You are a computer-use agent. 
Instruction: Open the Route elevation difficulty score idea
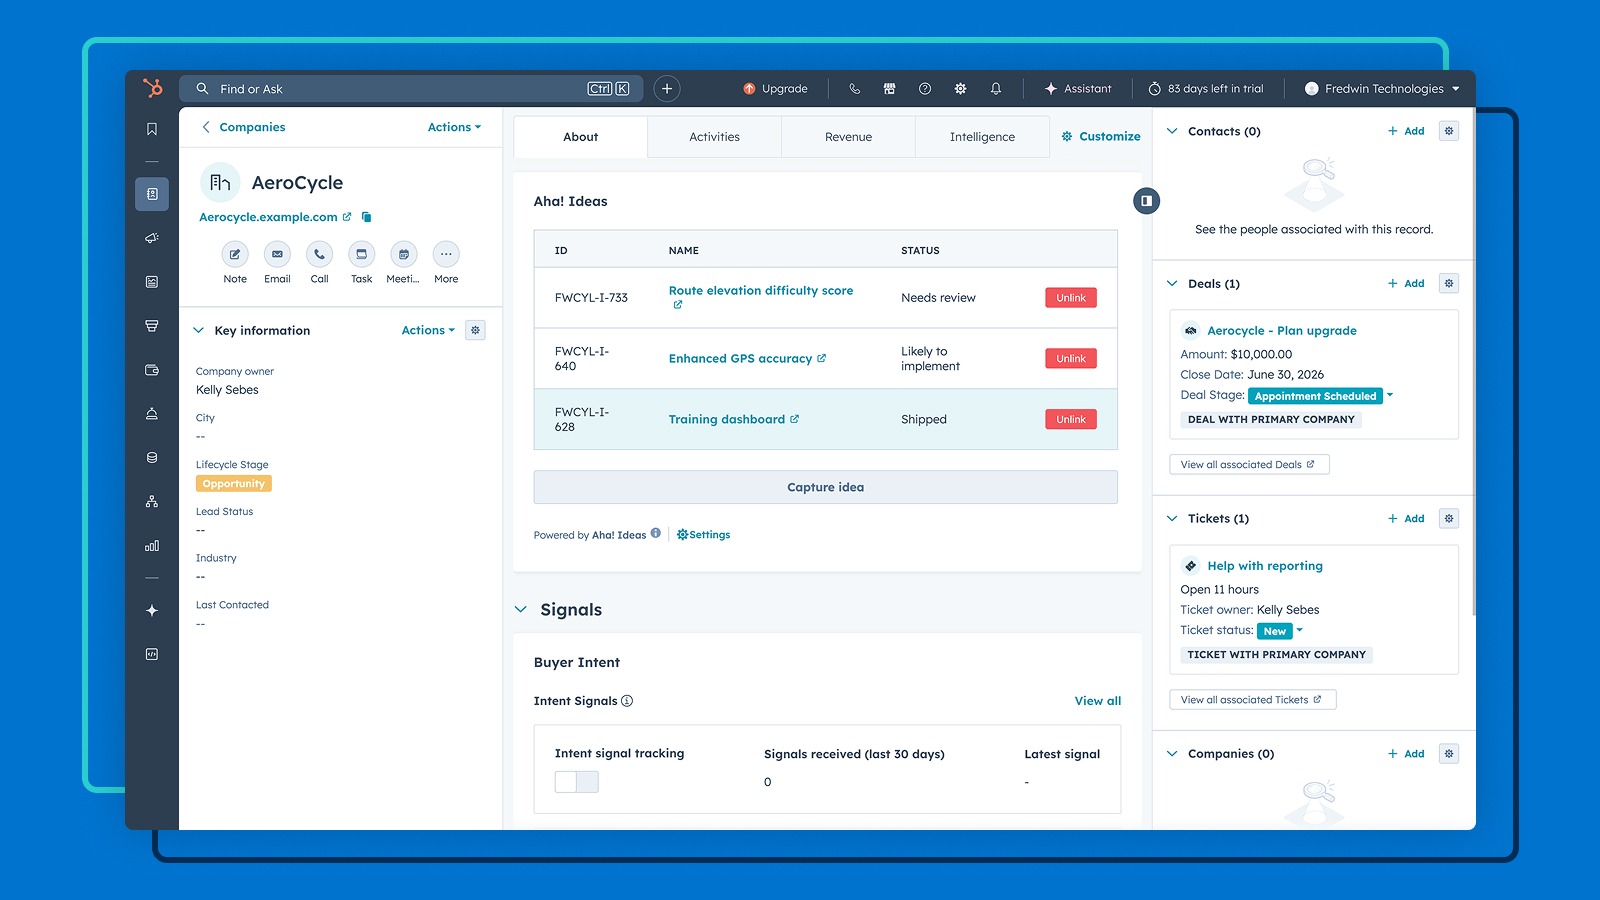coord(761,291)
